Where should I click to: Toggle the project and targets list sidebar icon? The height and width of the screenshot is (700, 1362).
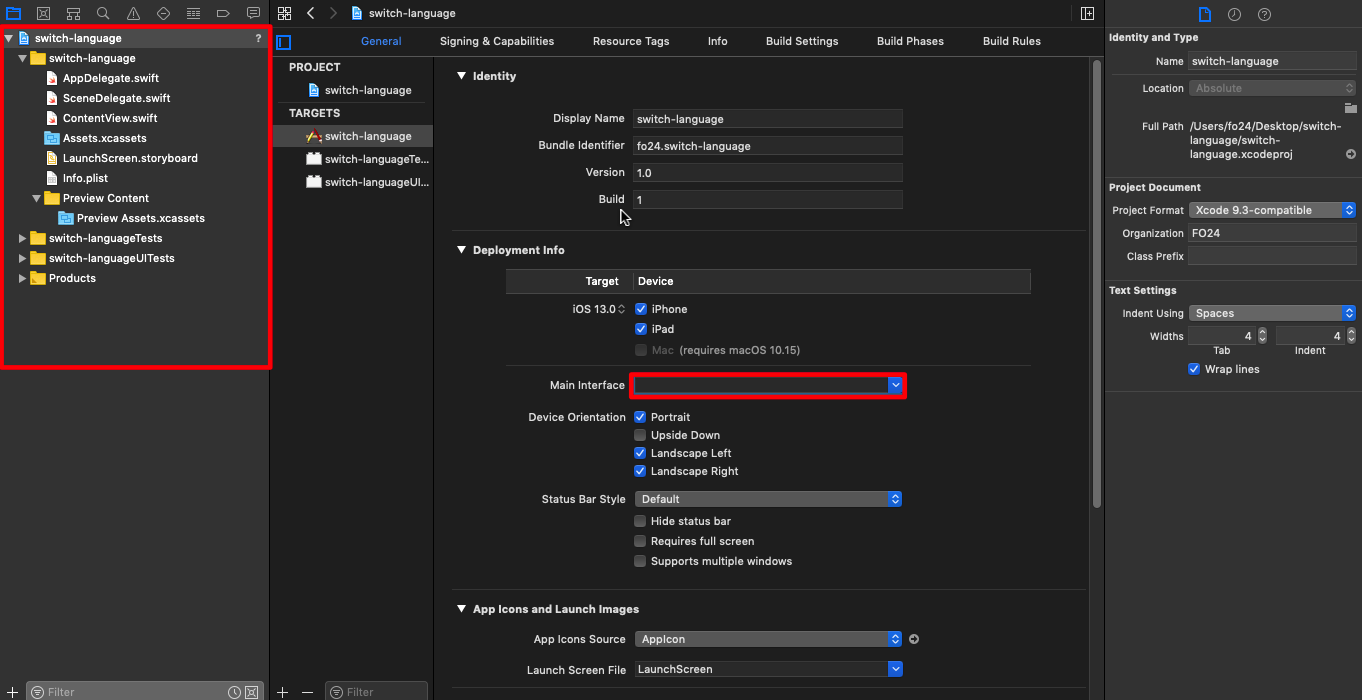pos(283,42)
